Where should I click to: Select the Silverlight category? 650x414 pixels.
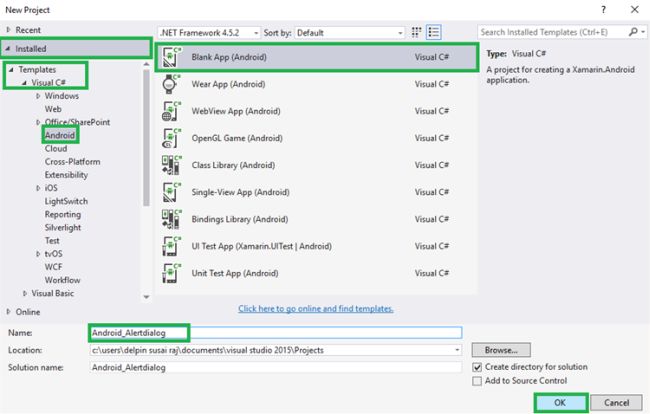63,228
